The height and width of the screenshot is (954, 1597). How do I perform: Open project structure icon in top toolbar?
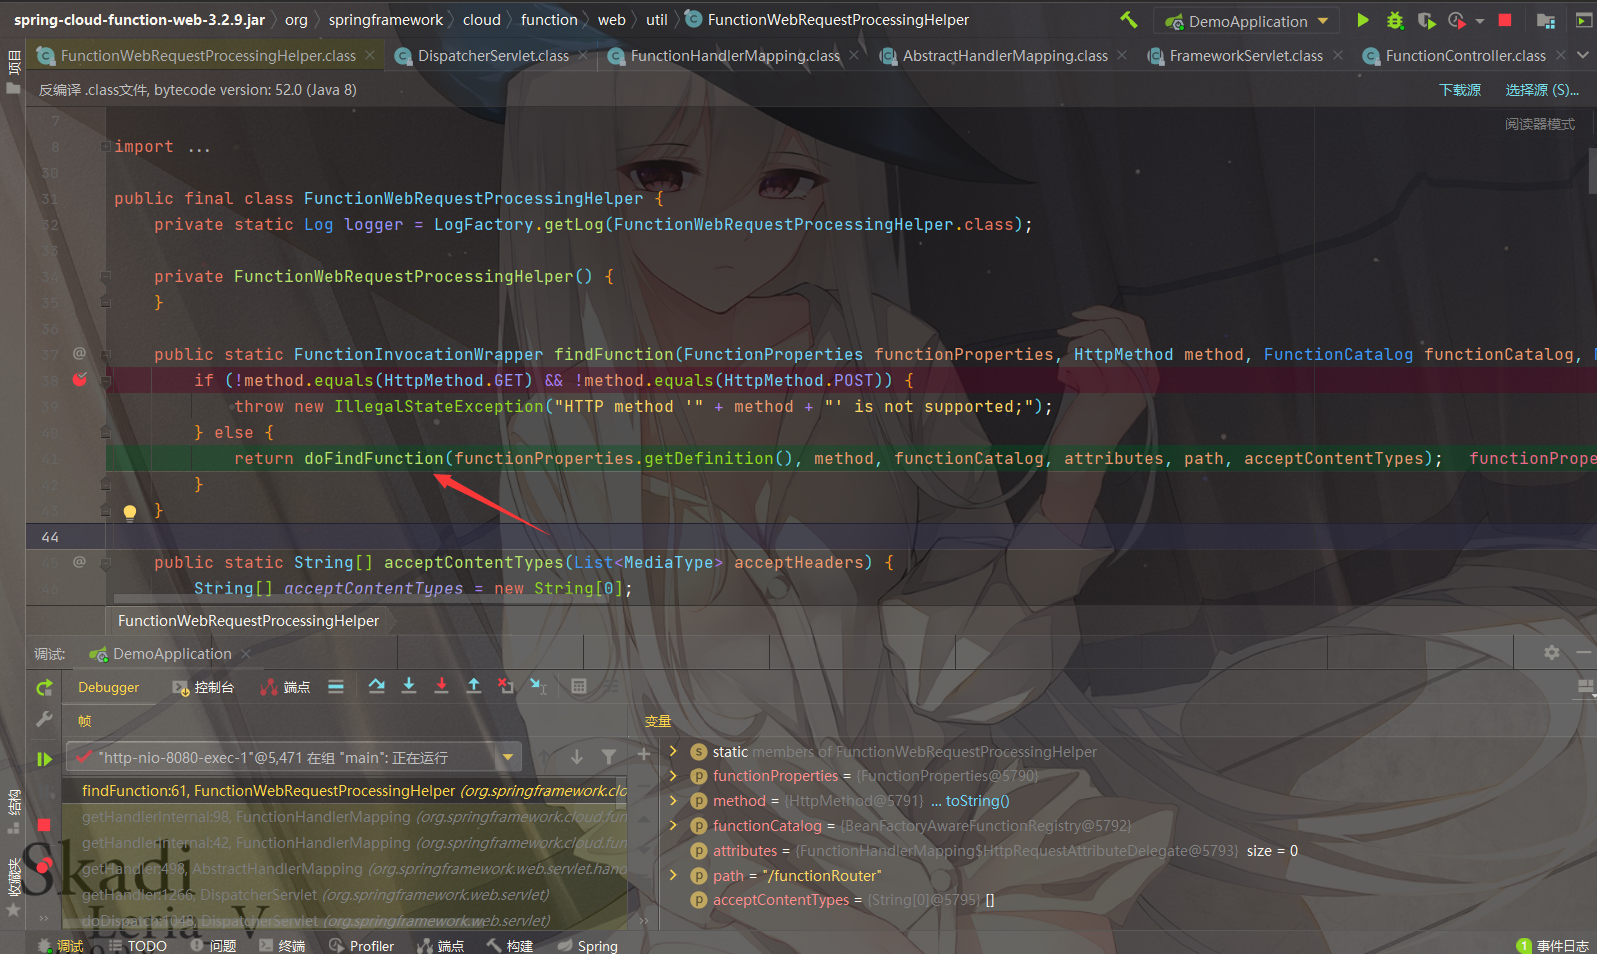point(1546,20)
